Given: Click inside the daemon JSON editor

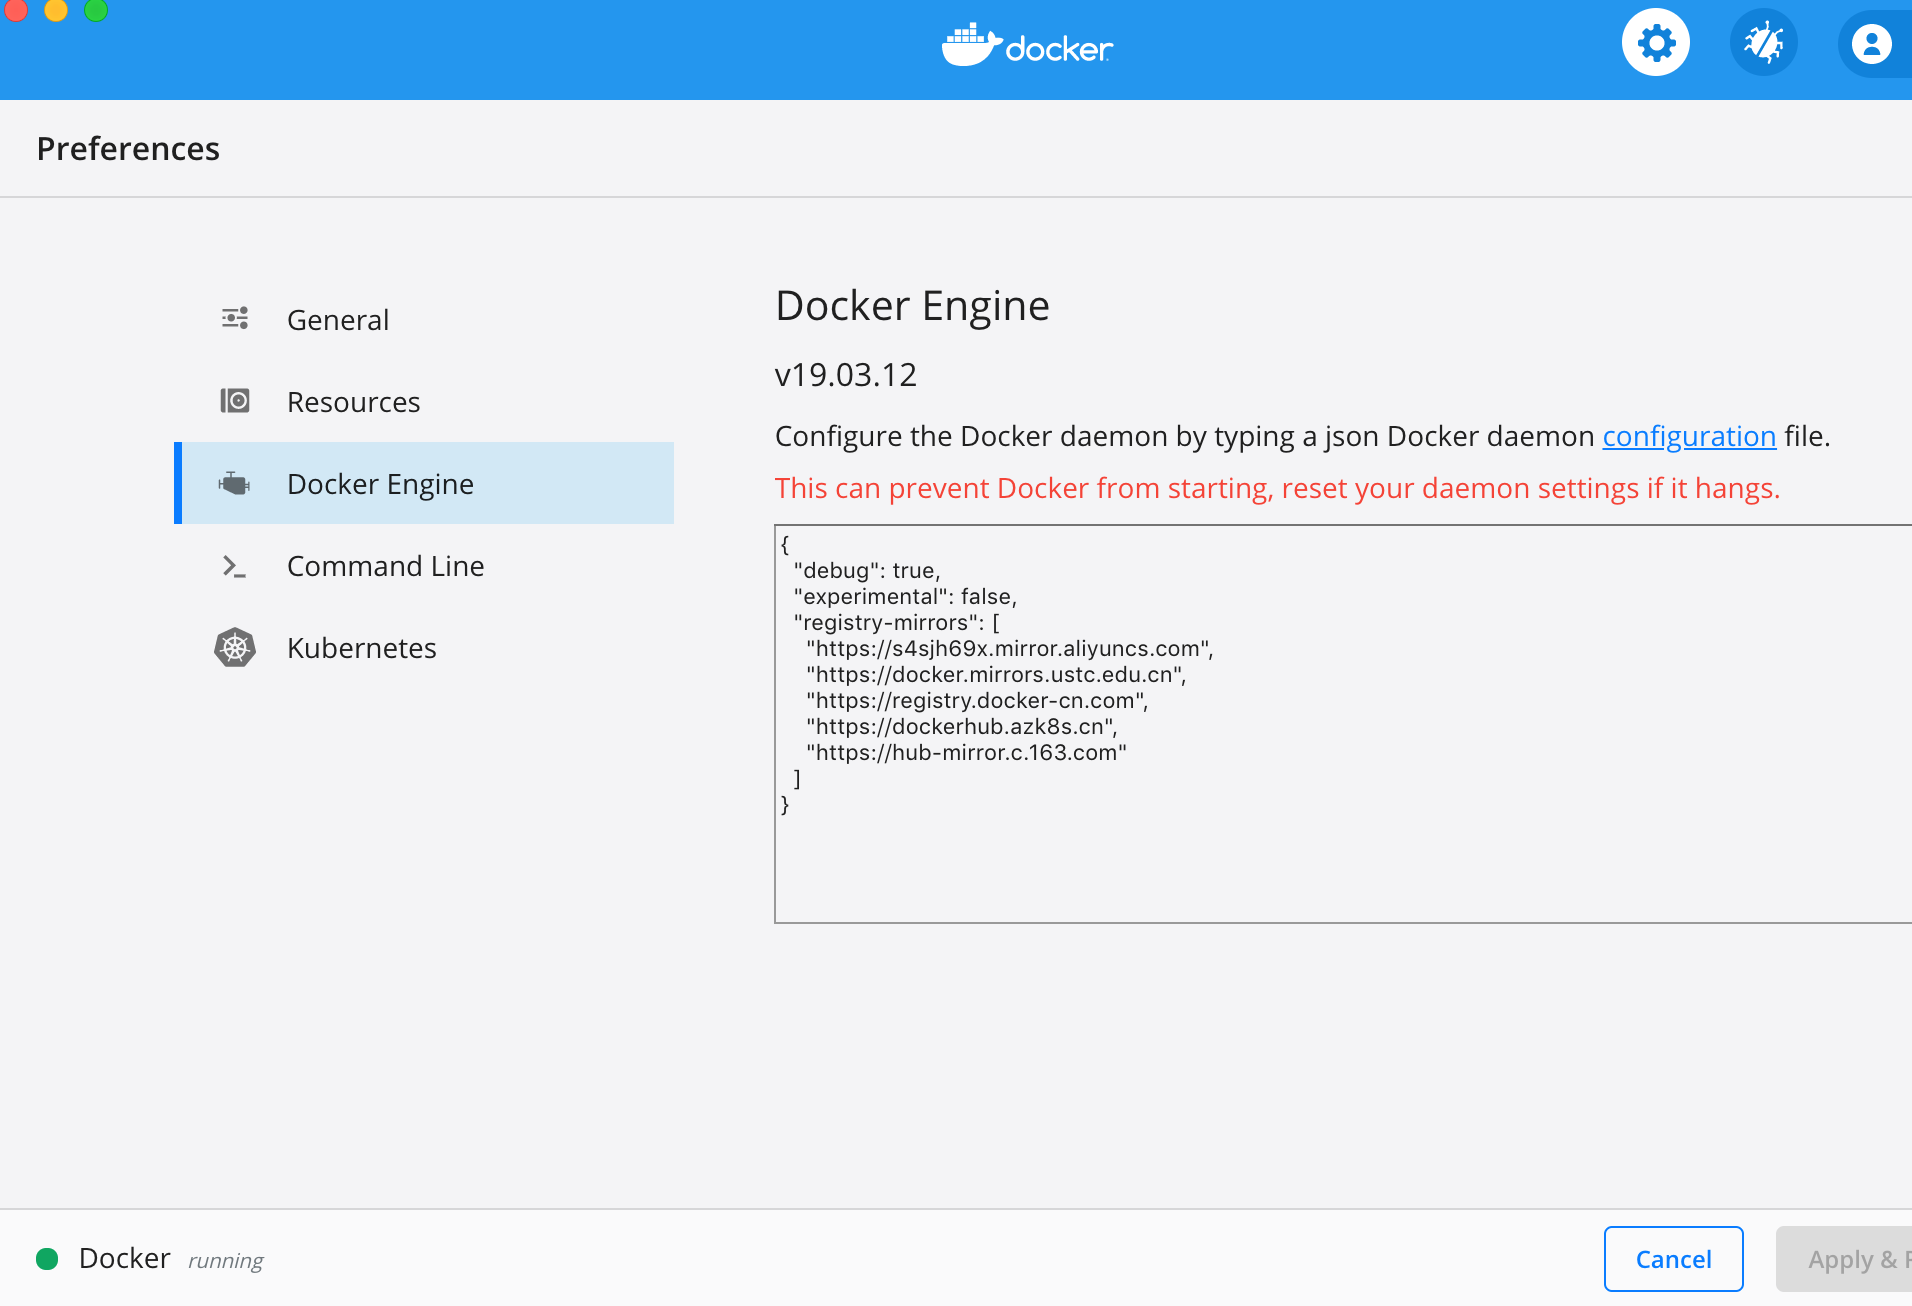Looking at the screenshot, I should (1340, 860).
